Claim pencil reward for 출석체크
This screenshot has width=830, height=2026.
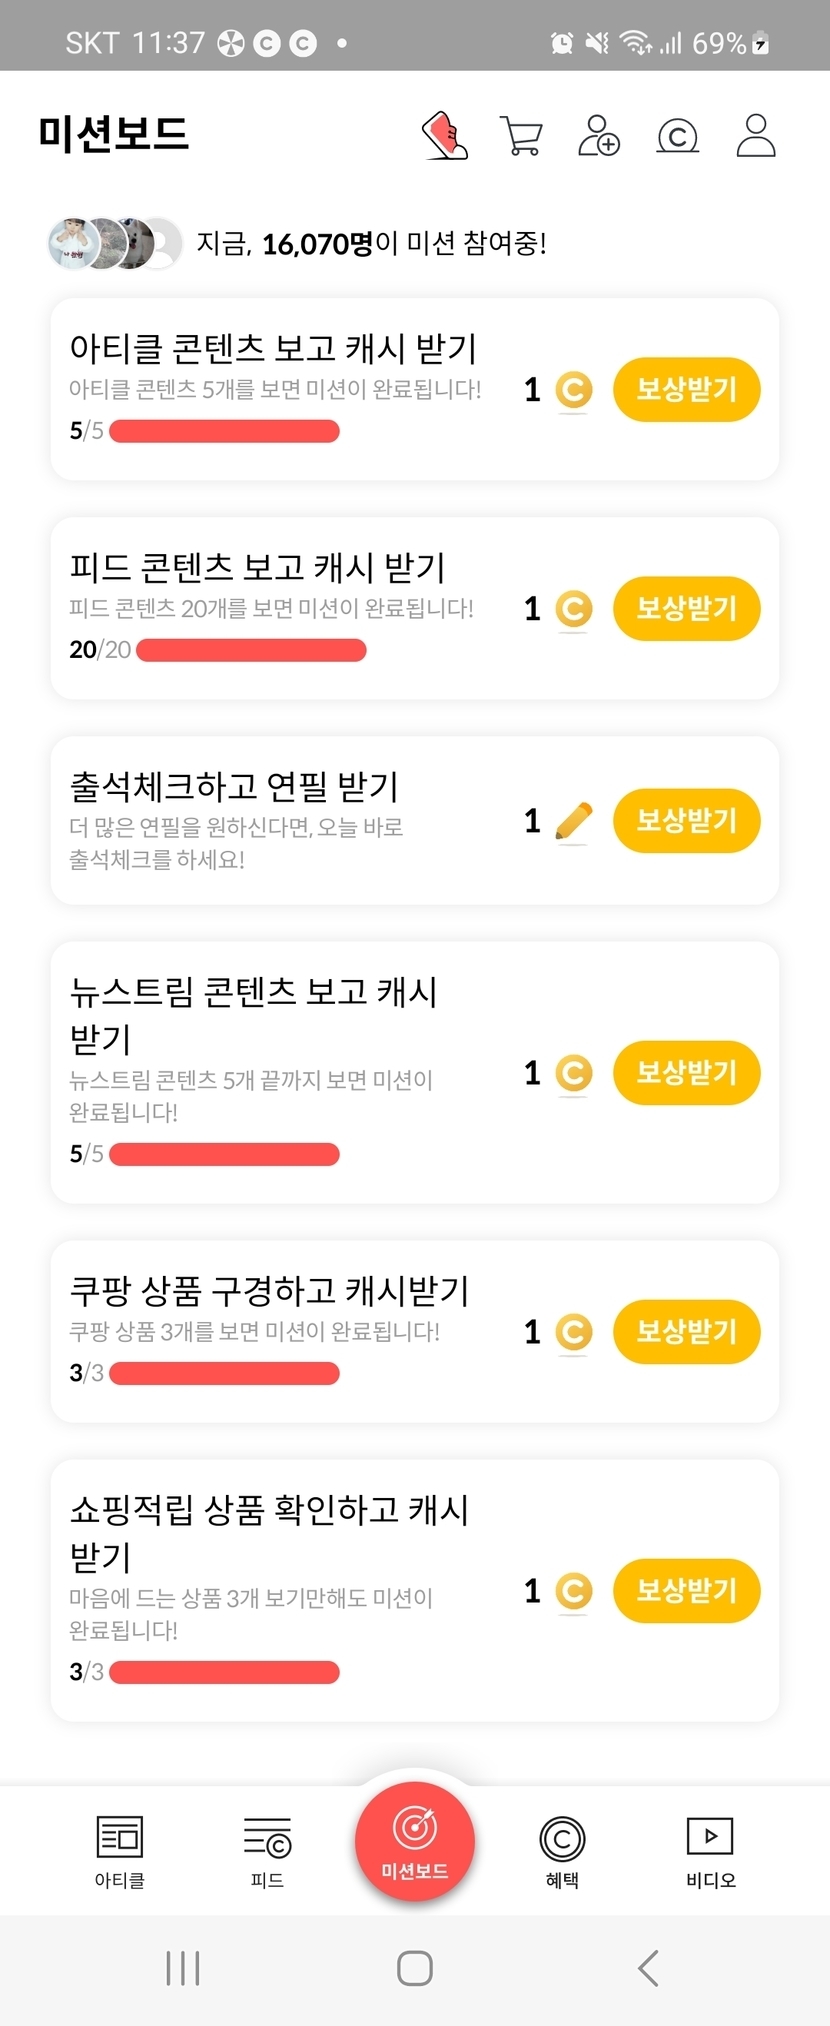[x=686, y=821]
